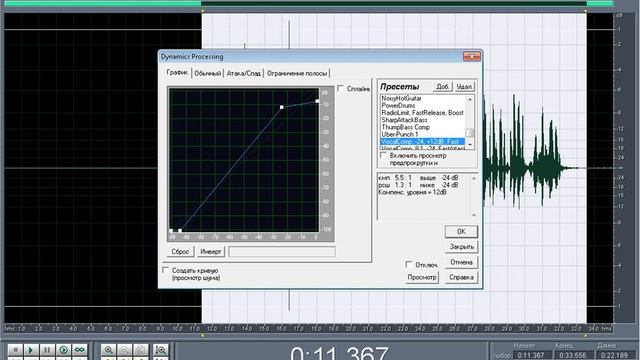Click the readout field next to Инверт
Image resolution: width=640 pixels, height=360 pixels.
[x=282, y=251]
